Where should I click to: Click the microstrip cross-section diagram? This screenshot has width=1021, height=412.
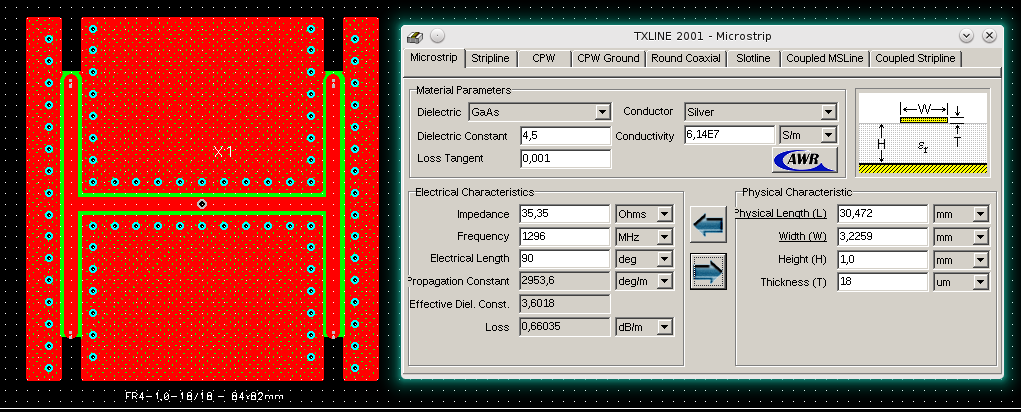(x=922, y=134)
